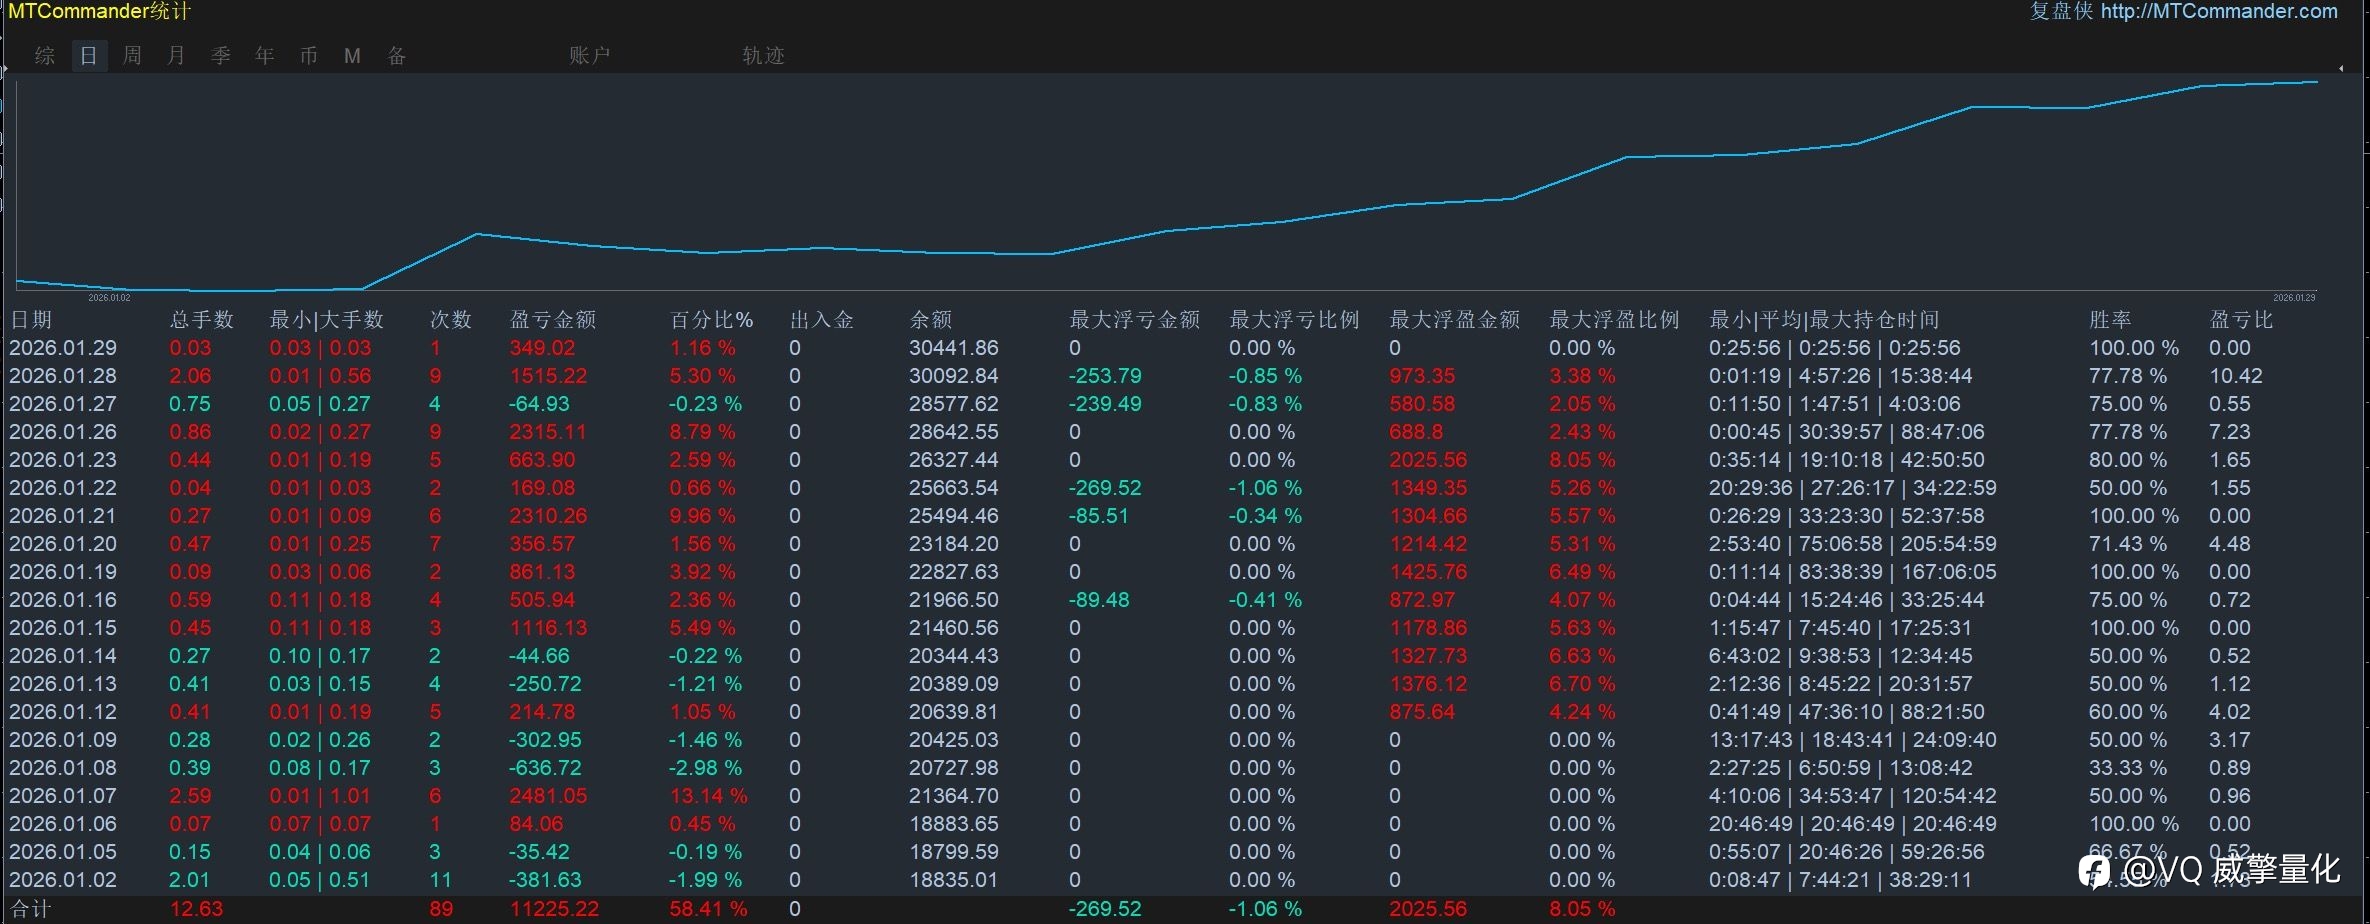Screen dimensions: 2370x924
Task: Sort by the 总手数 column header
Action: [202, 320]
